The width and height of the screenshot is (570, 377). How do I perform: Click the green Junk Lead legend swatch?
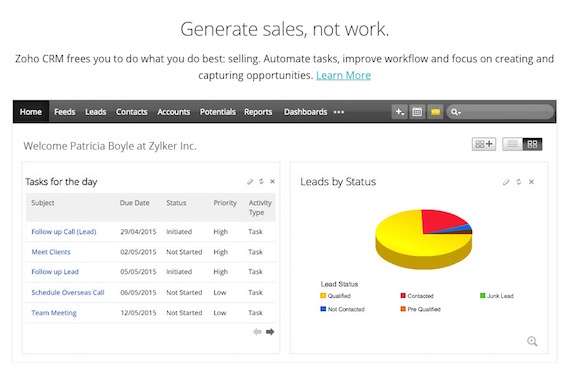pos(482,296)
